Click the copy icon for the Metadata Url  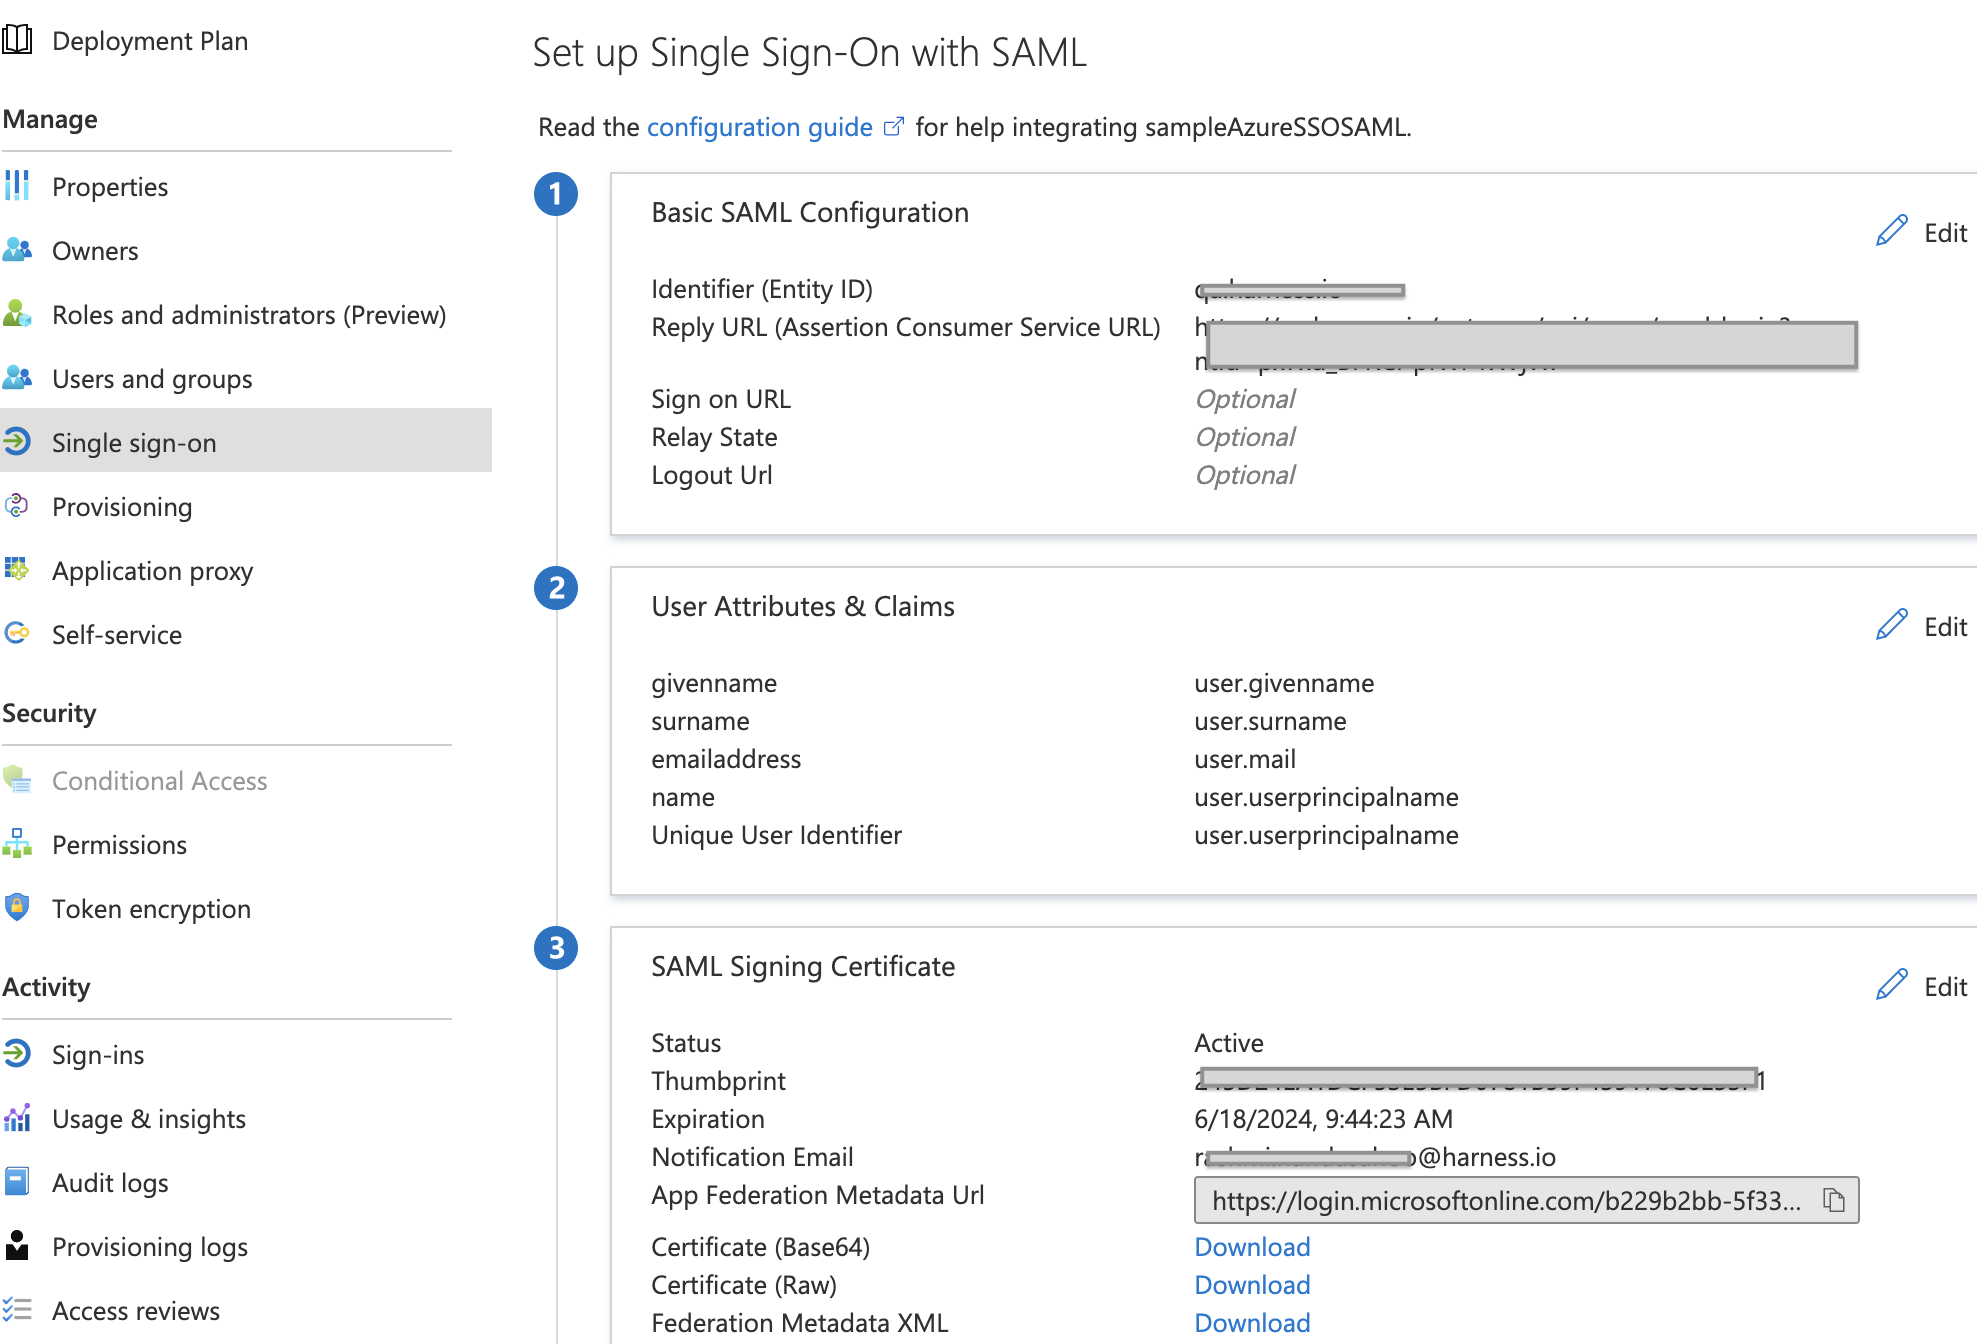(1833, 1200)
